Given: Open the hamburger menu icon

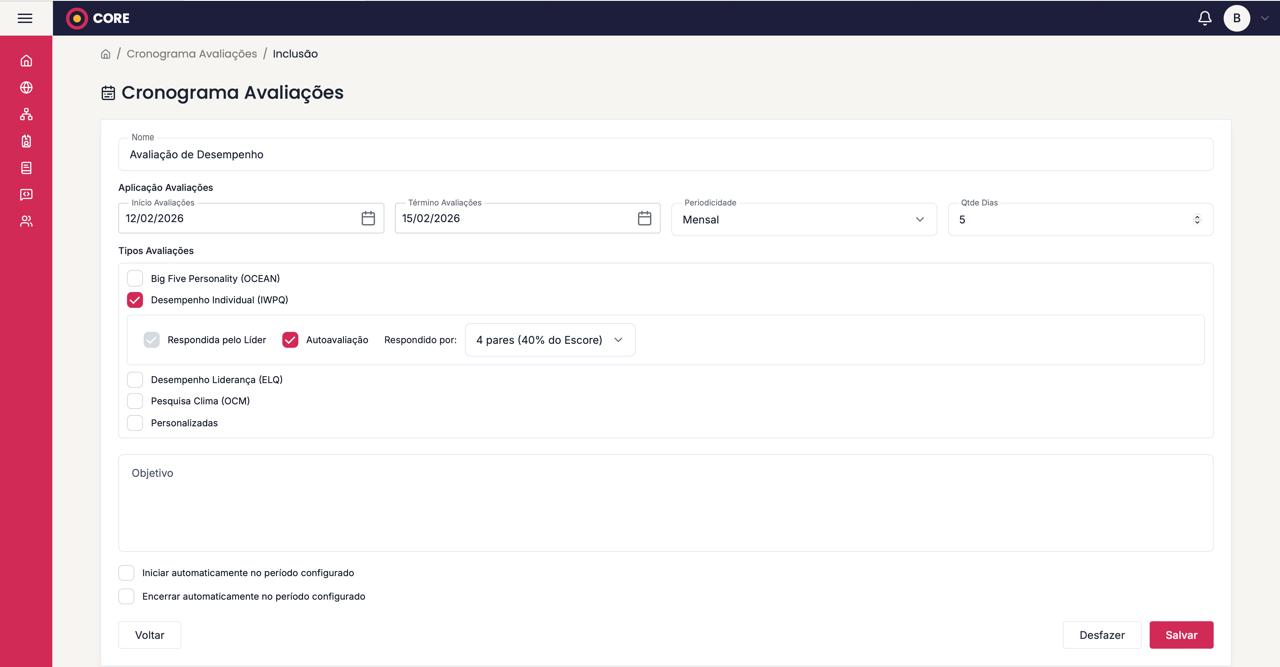Looking at the screenshot, I should click(25, 18).
